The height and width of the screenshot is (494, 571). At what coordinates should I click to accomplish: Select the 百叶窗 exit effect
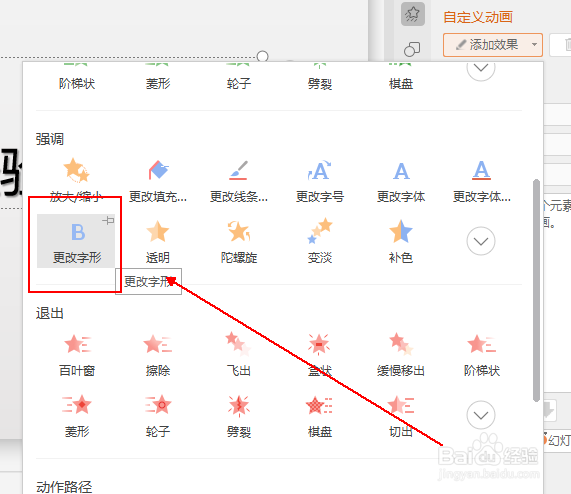pos(77,355)
